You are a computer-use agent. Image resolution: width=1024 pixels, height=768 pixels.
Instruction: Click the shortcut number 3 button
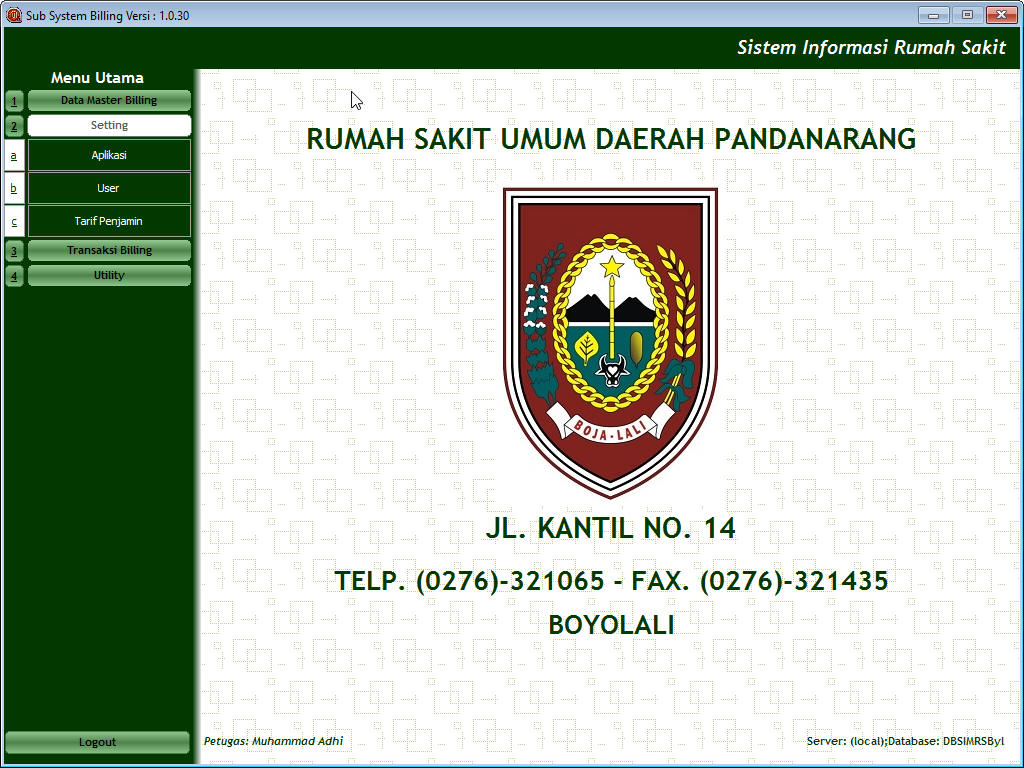point(14,250)
